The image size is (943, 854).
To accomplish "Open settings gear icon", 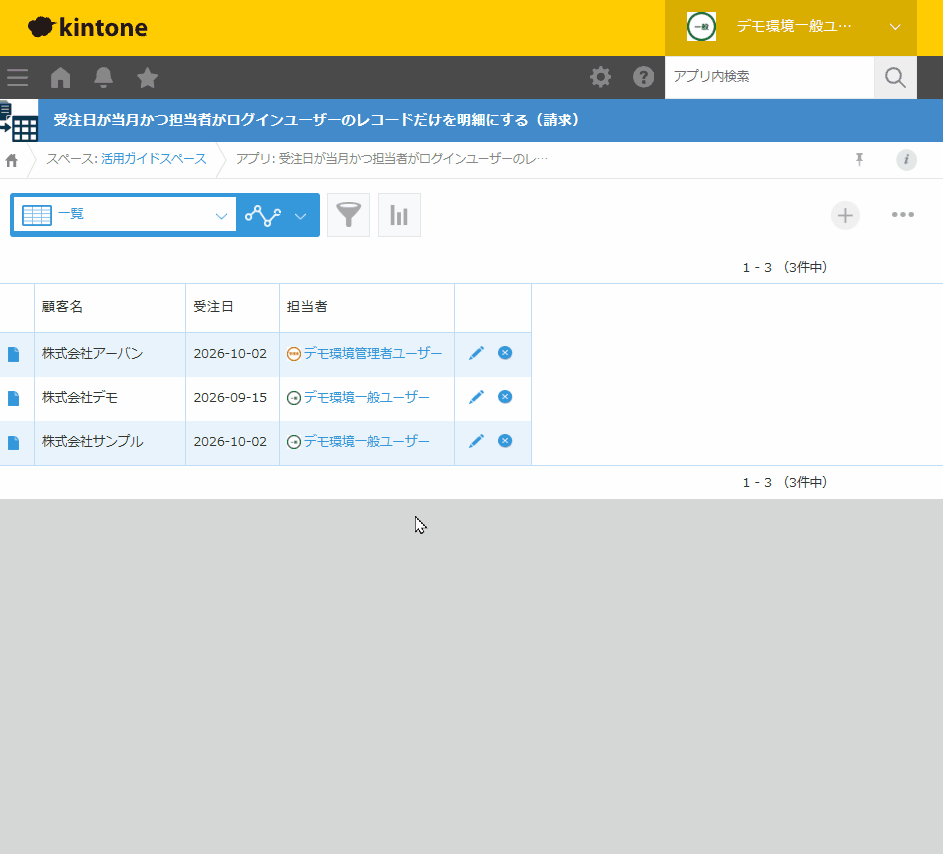I will point(600,77).
